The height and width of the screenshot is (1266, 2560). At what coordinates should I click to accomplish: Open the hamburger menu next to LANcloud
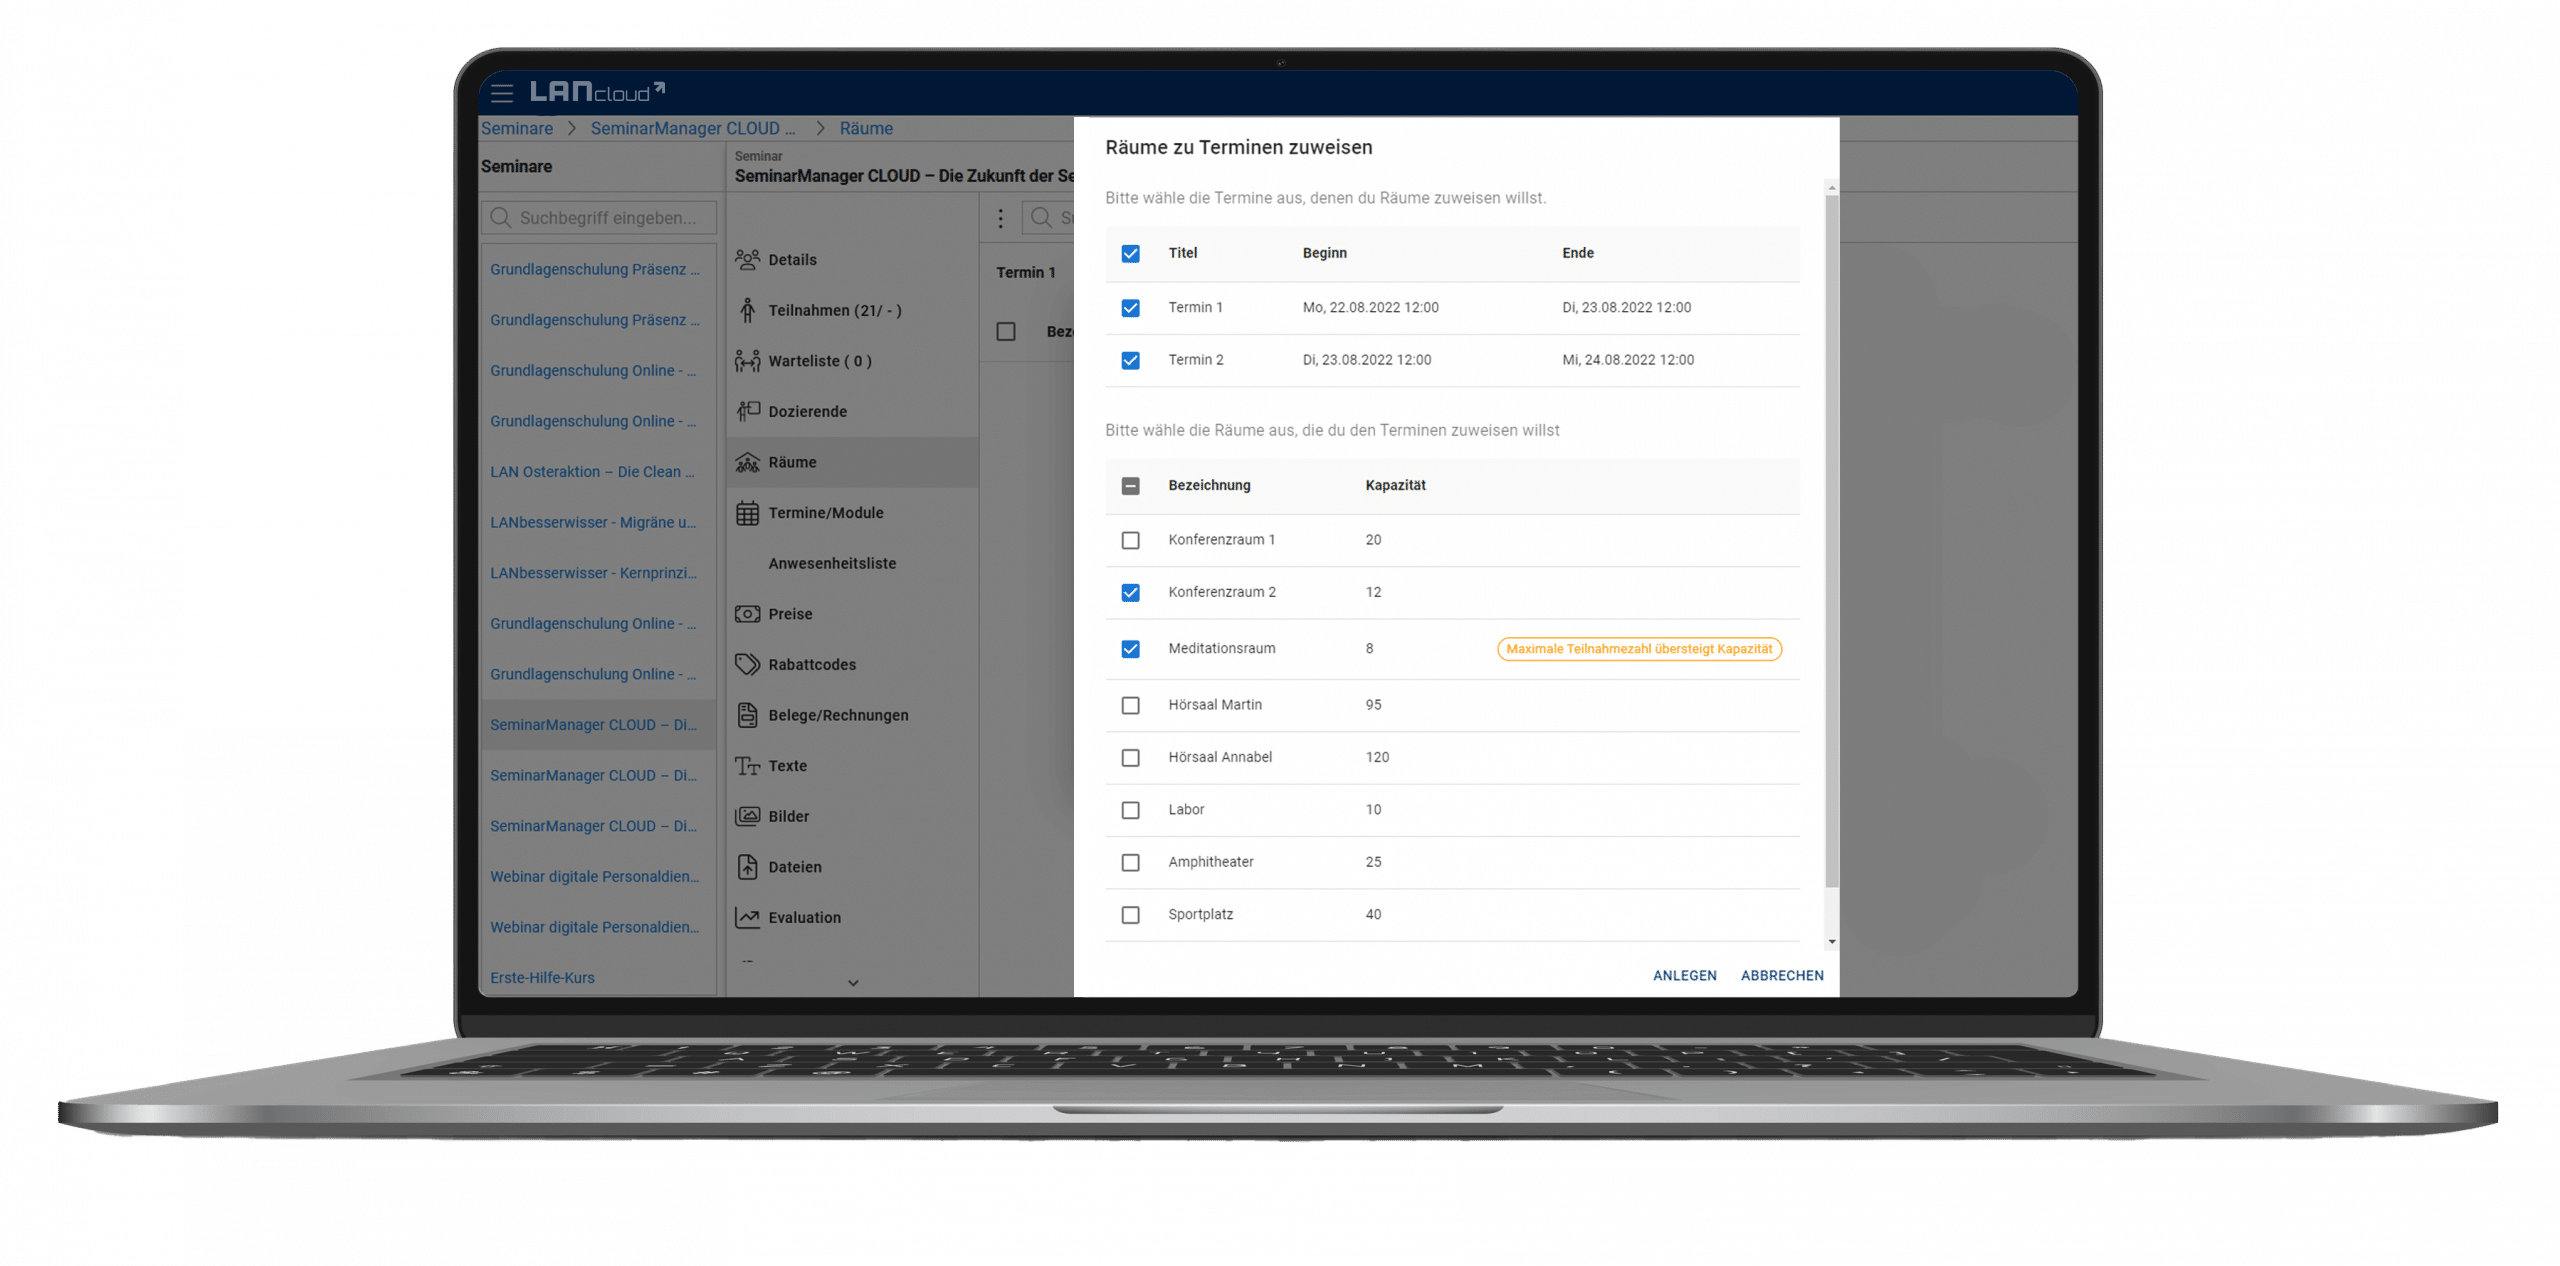(x=503, y=92)
